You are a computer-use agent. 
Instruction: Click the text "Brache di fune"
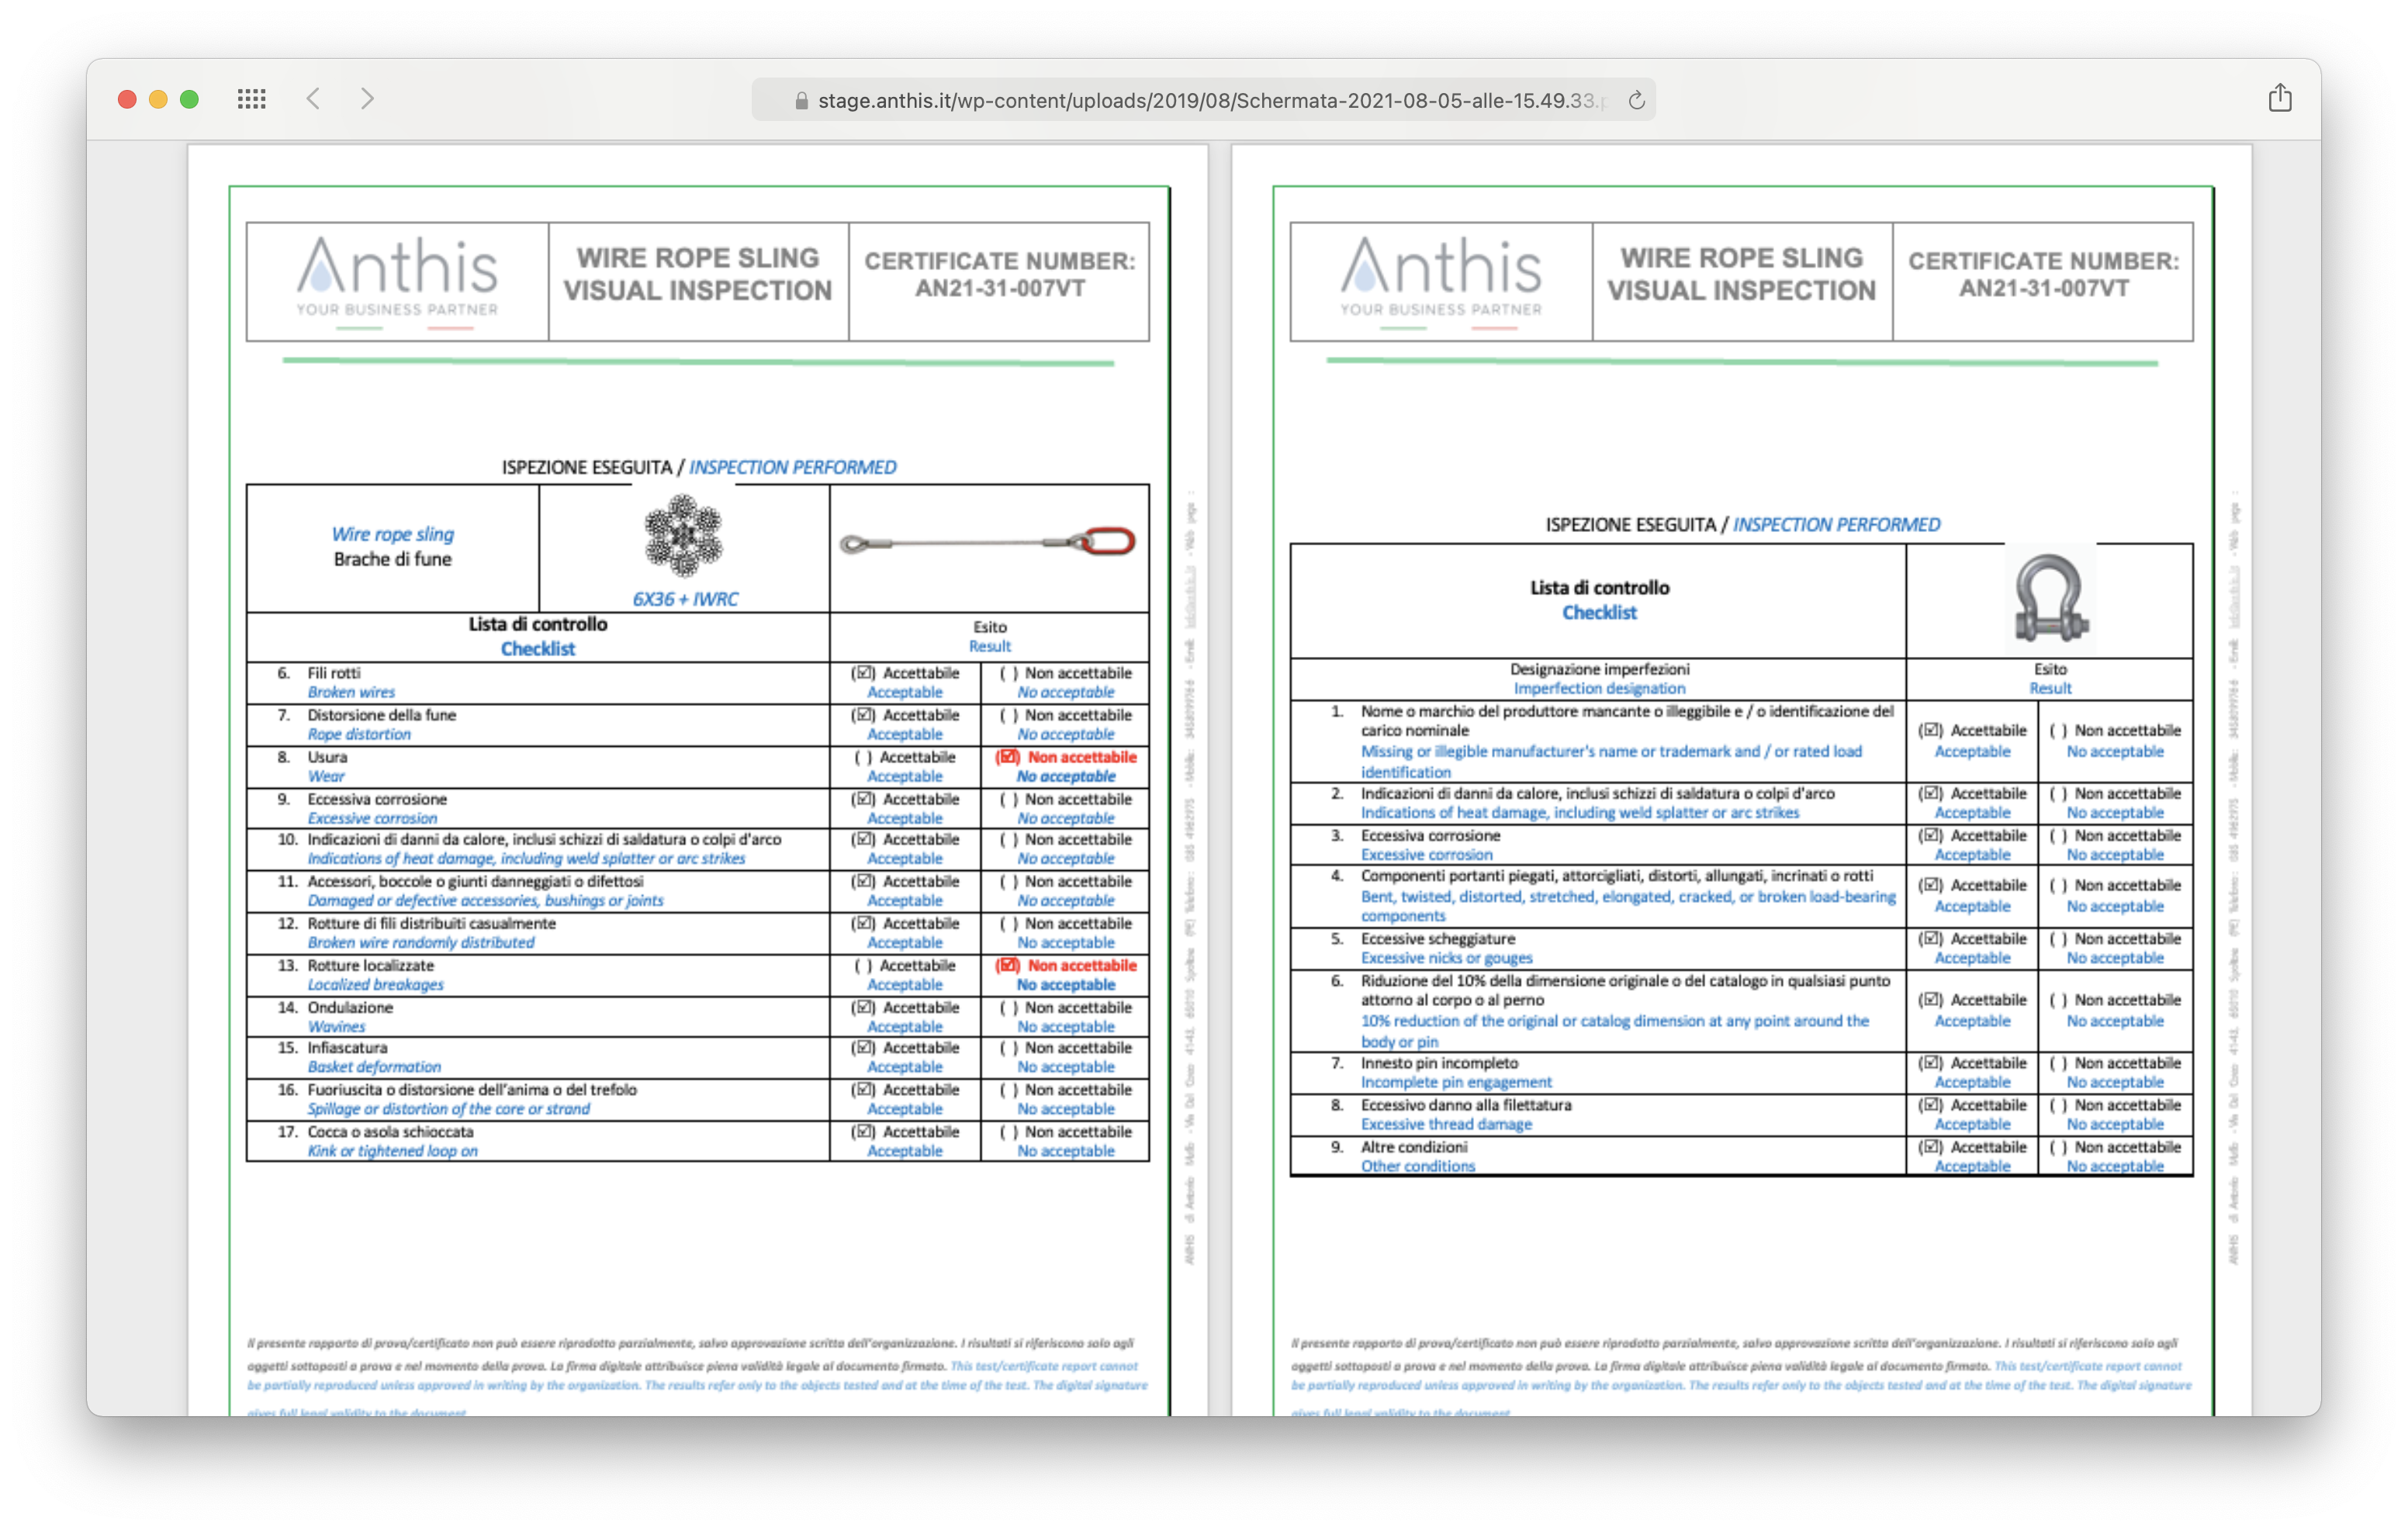pos(393,559)
